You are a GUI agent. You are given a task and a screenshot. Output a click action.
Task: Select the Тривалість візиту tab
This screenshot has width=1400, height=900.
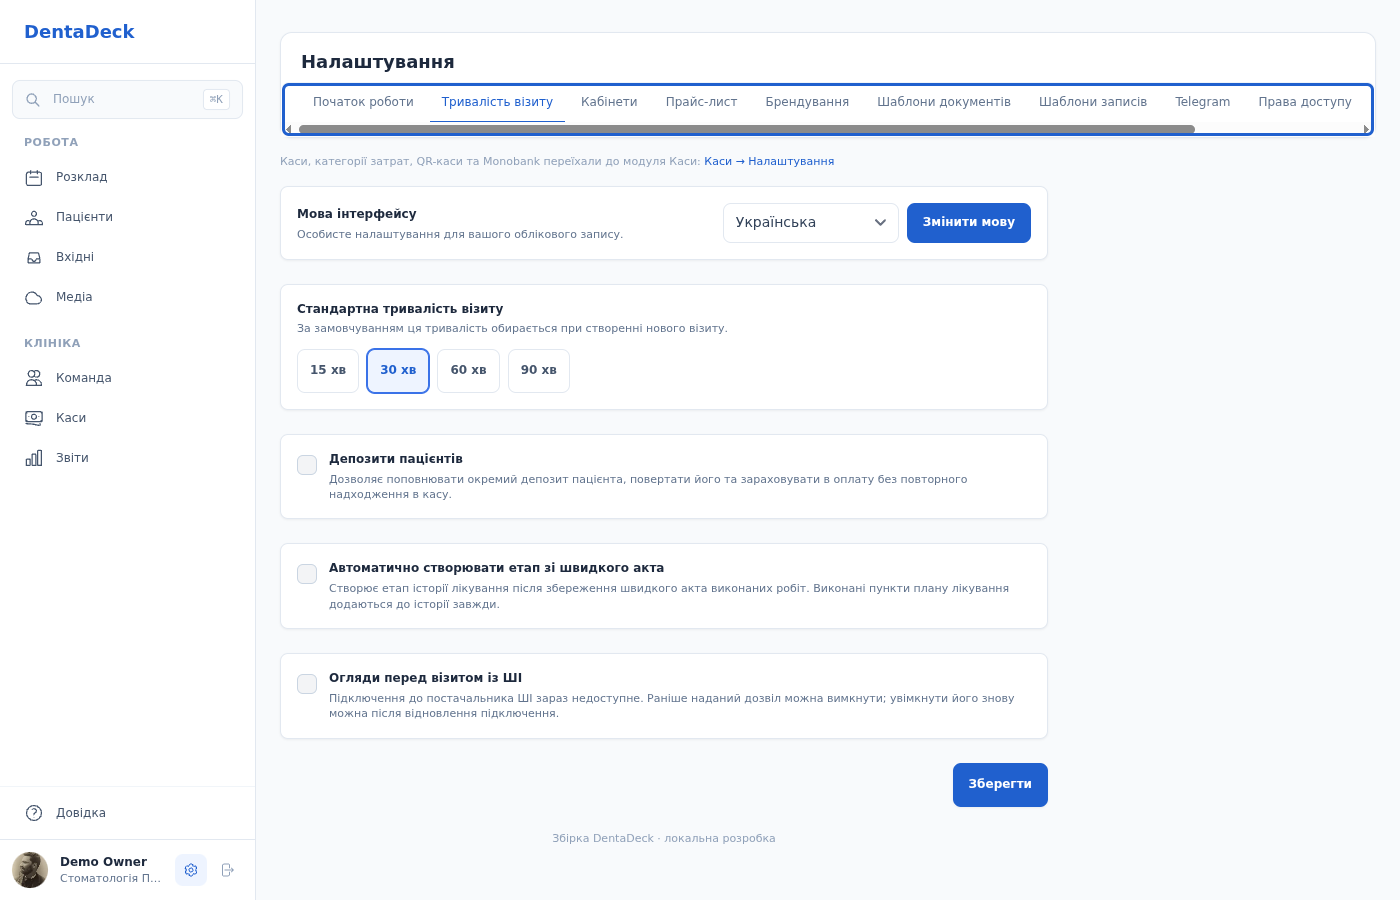click(x=497, y=102)
